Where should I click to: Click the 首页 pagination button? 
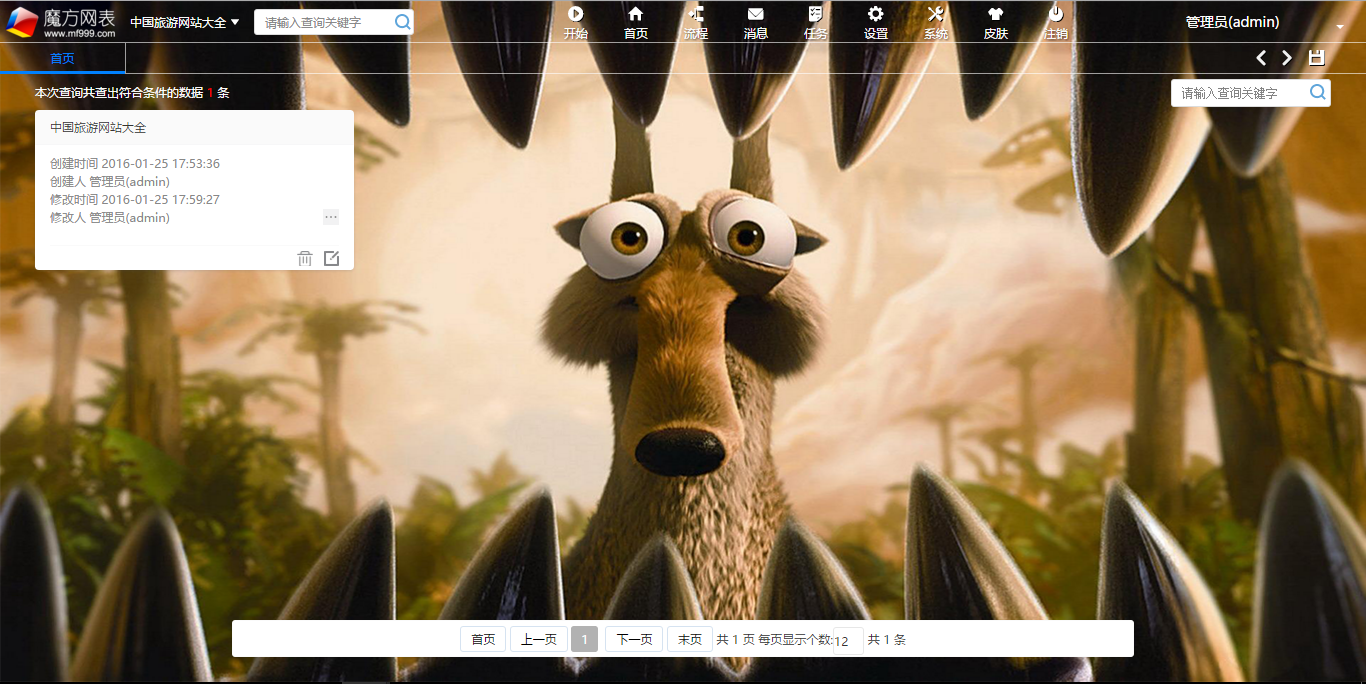pos(483,639)
